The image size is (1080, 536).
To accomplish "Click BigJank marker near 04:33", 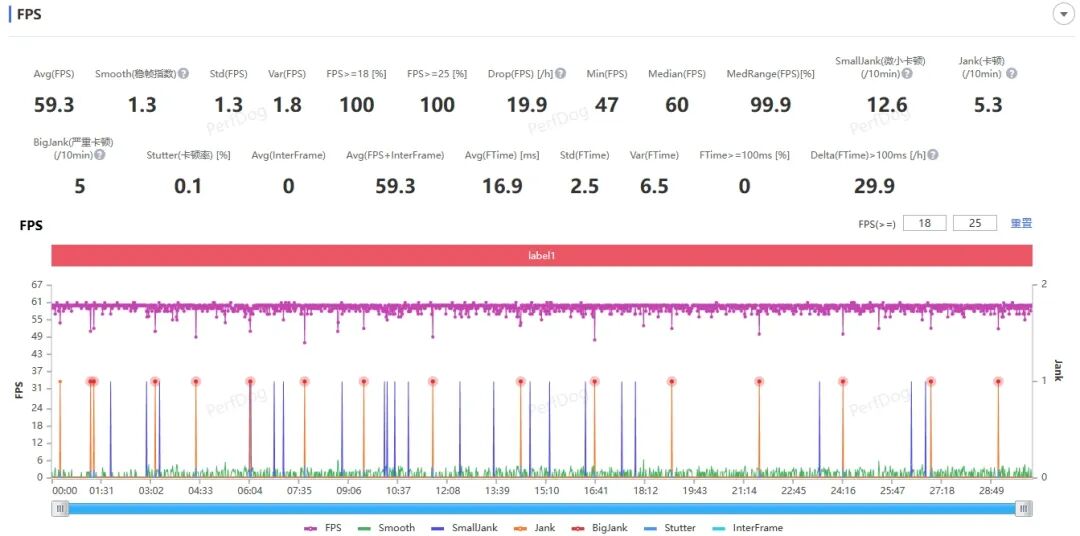I will coord(196,381).
